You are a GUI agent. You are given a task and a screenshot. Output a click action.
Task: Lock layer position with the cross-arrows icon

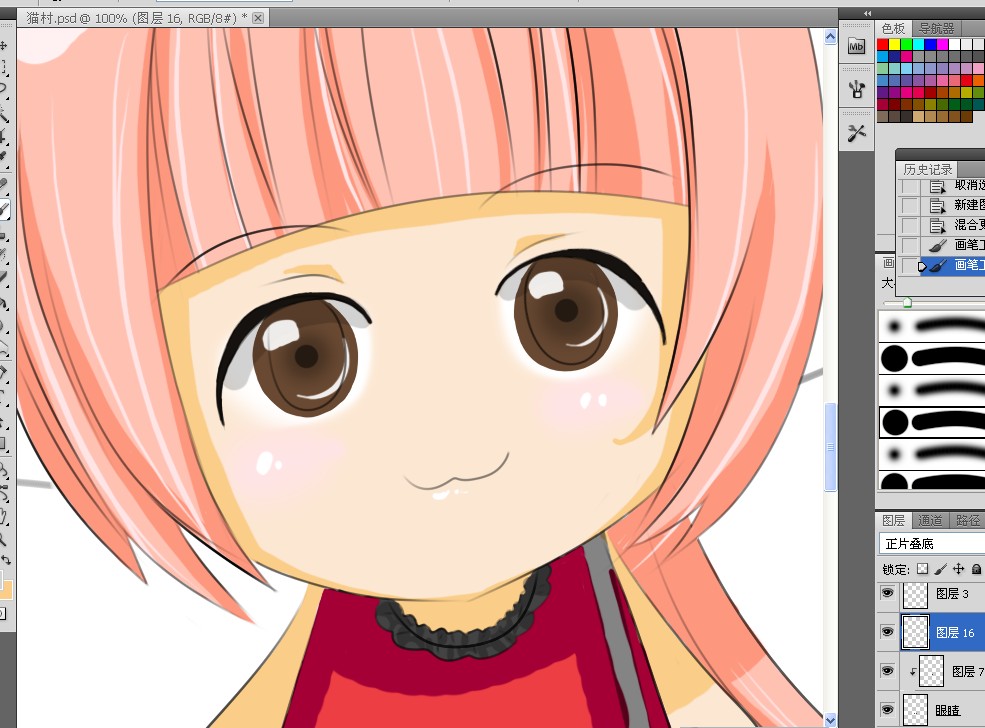click(958, 569)
